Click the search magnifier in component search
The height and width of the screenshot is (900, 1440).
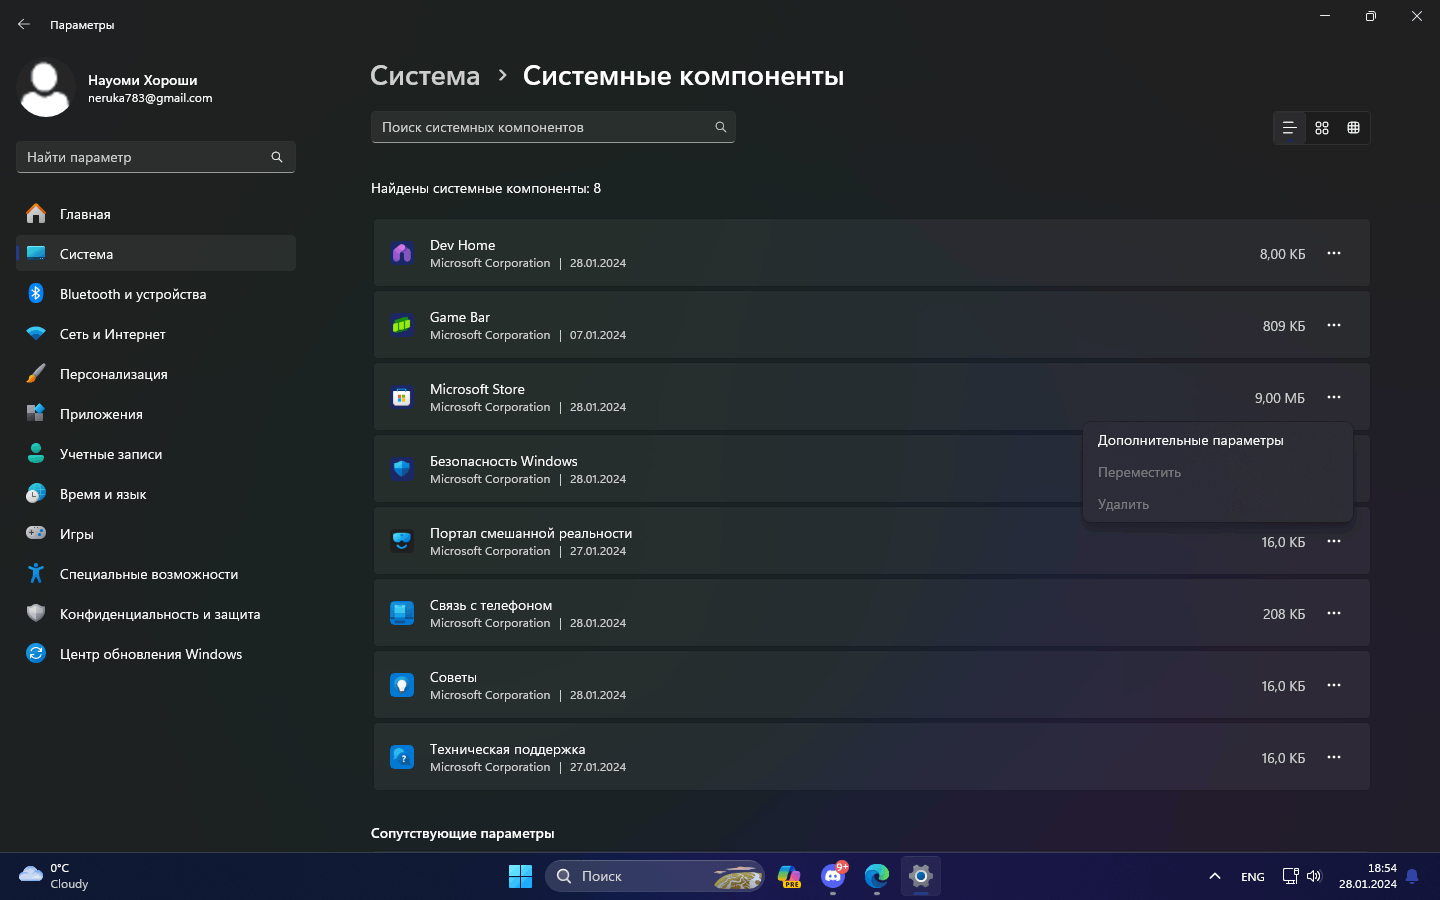(x=720, y=127)
